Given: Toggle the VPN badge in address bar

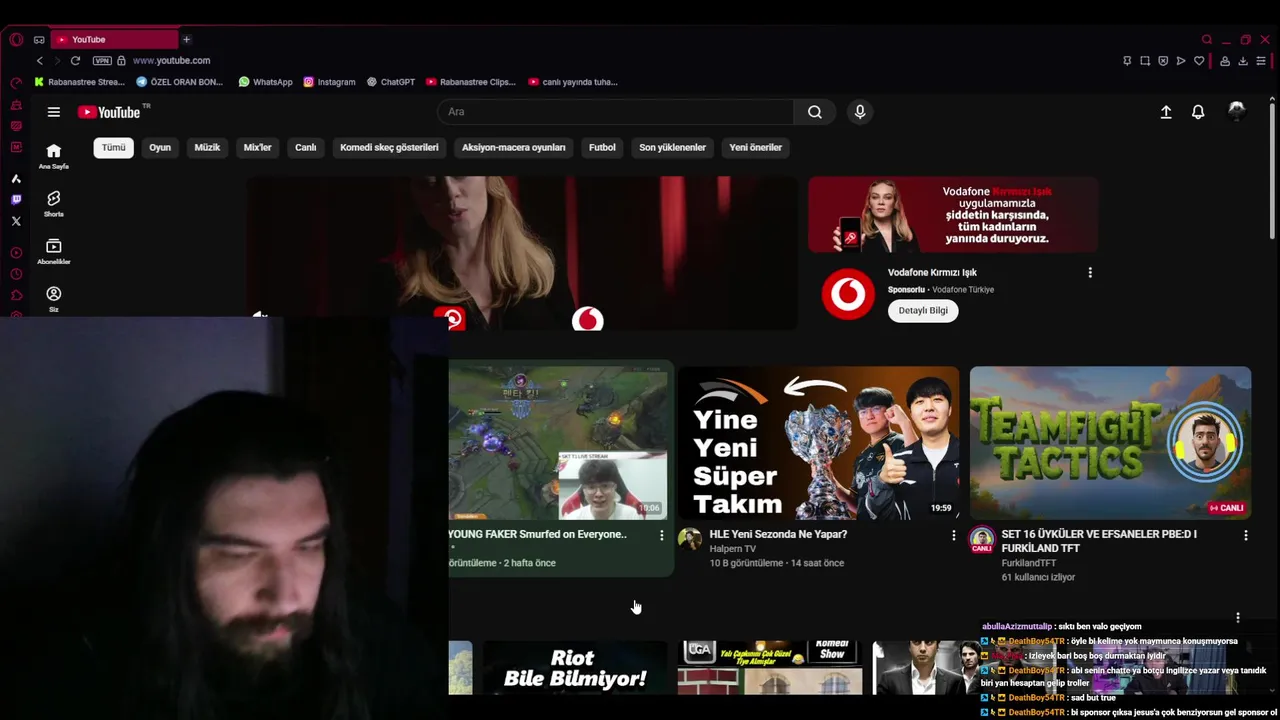Looking at the screenshot, I should pyautogui.click(x=101, y=61).
